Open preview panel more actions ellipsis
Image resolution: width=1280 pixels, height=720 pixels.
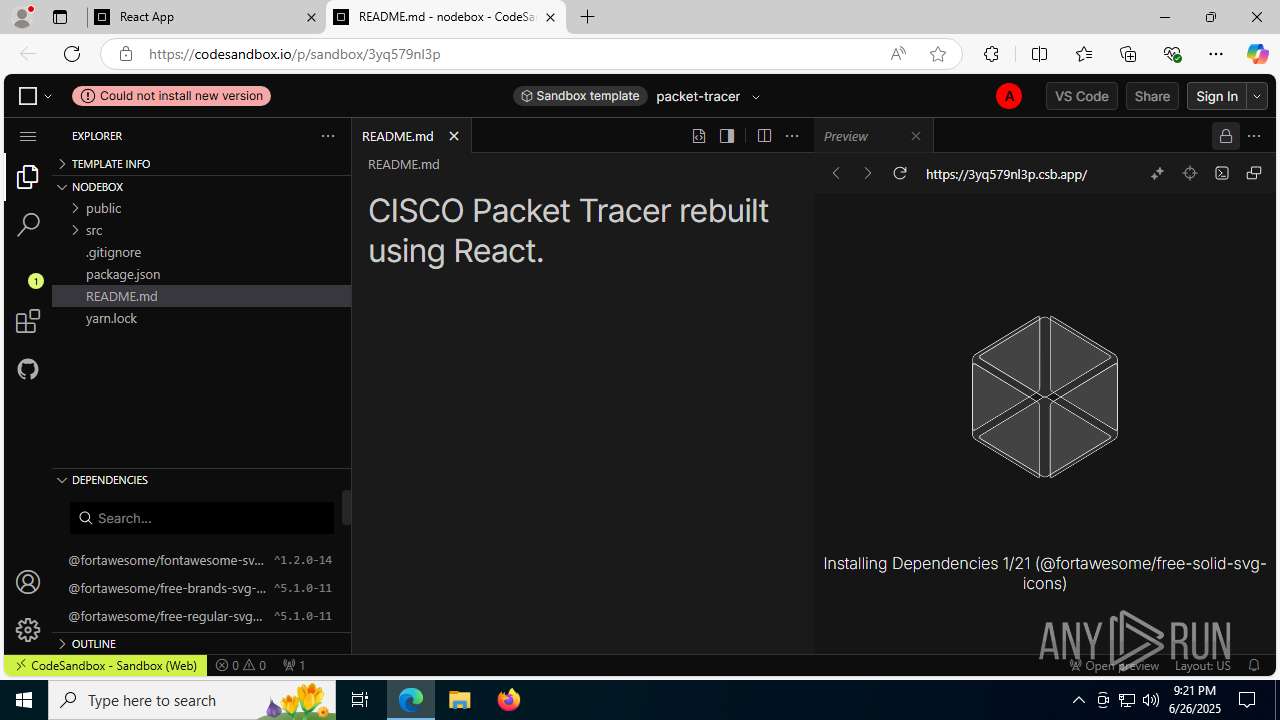click(1254, 136)
